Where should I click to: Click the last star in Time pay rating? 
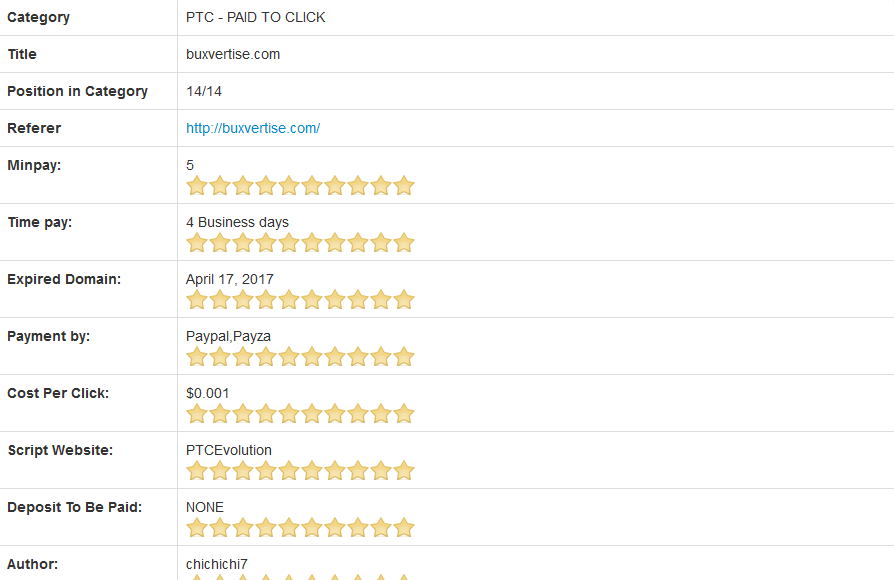pos(404,243)
